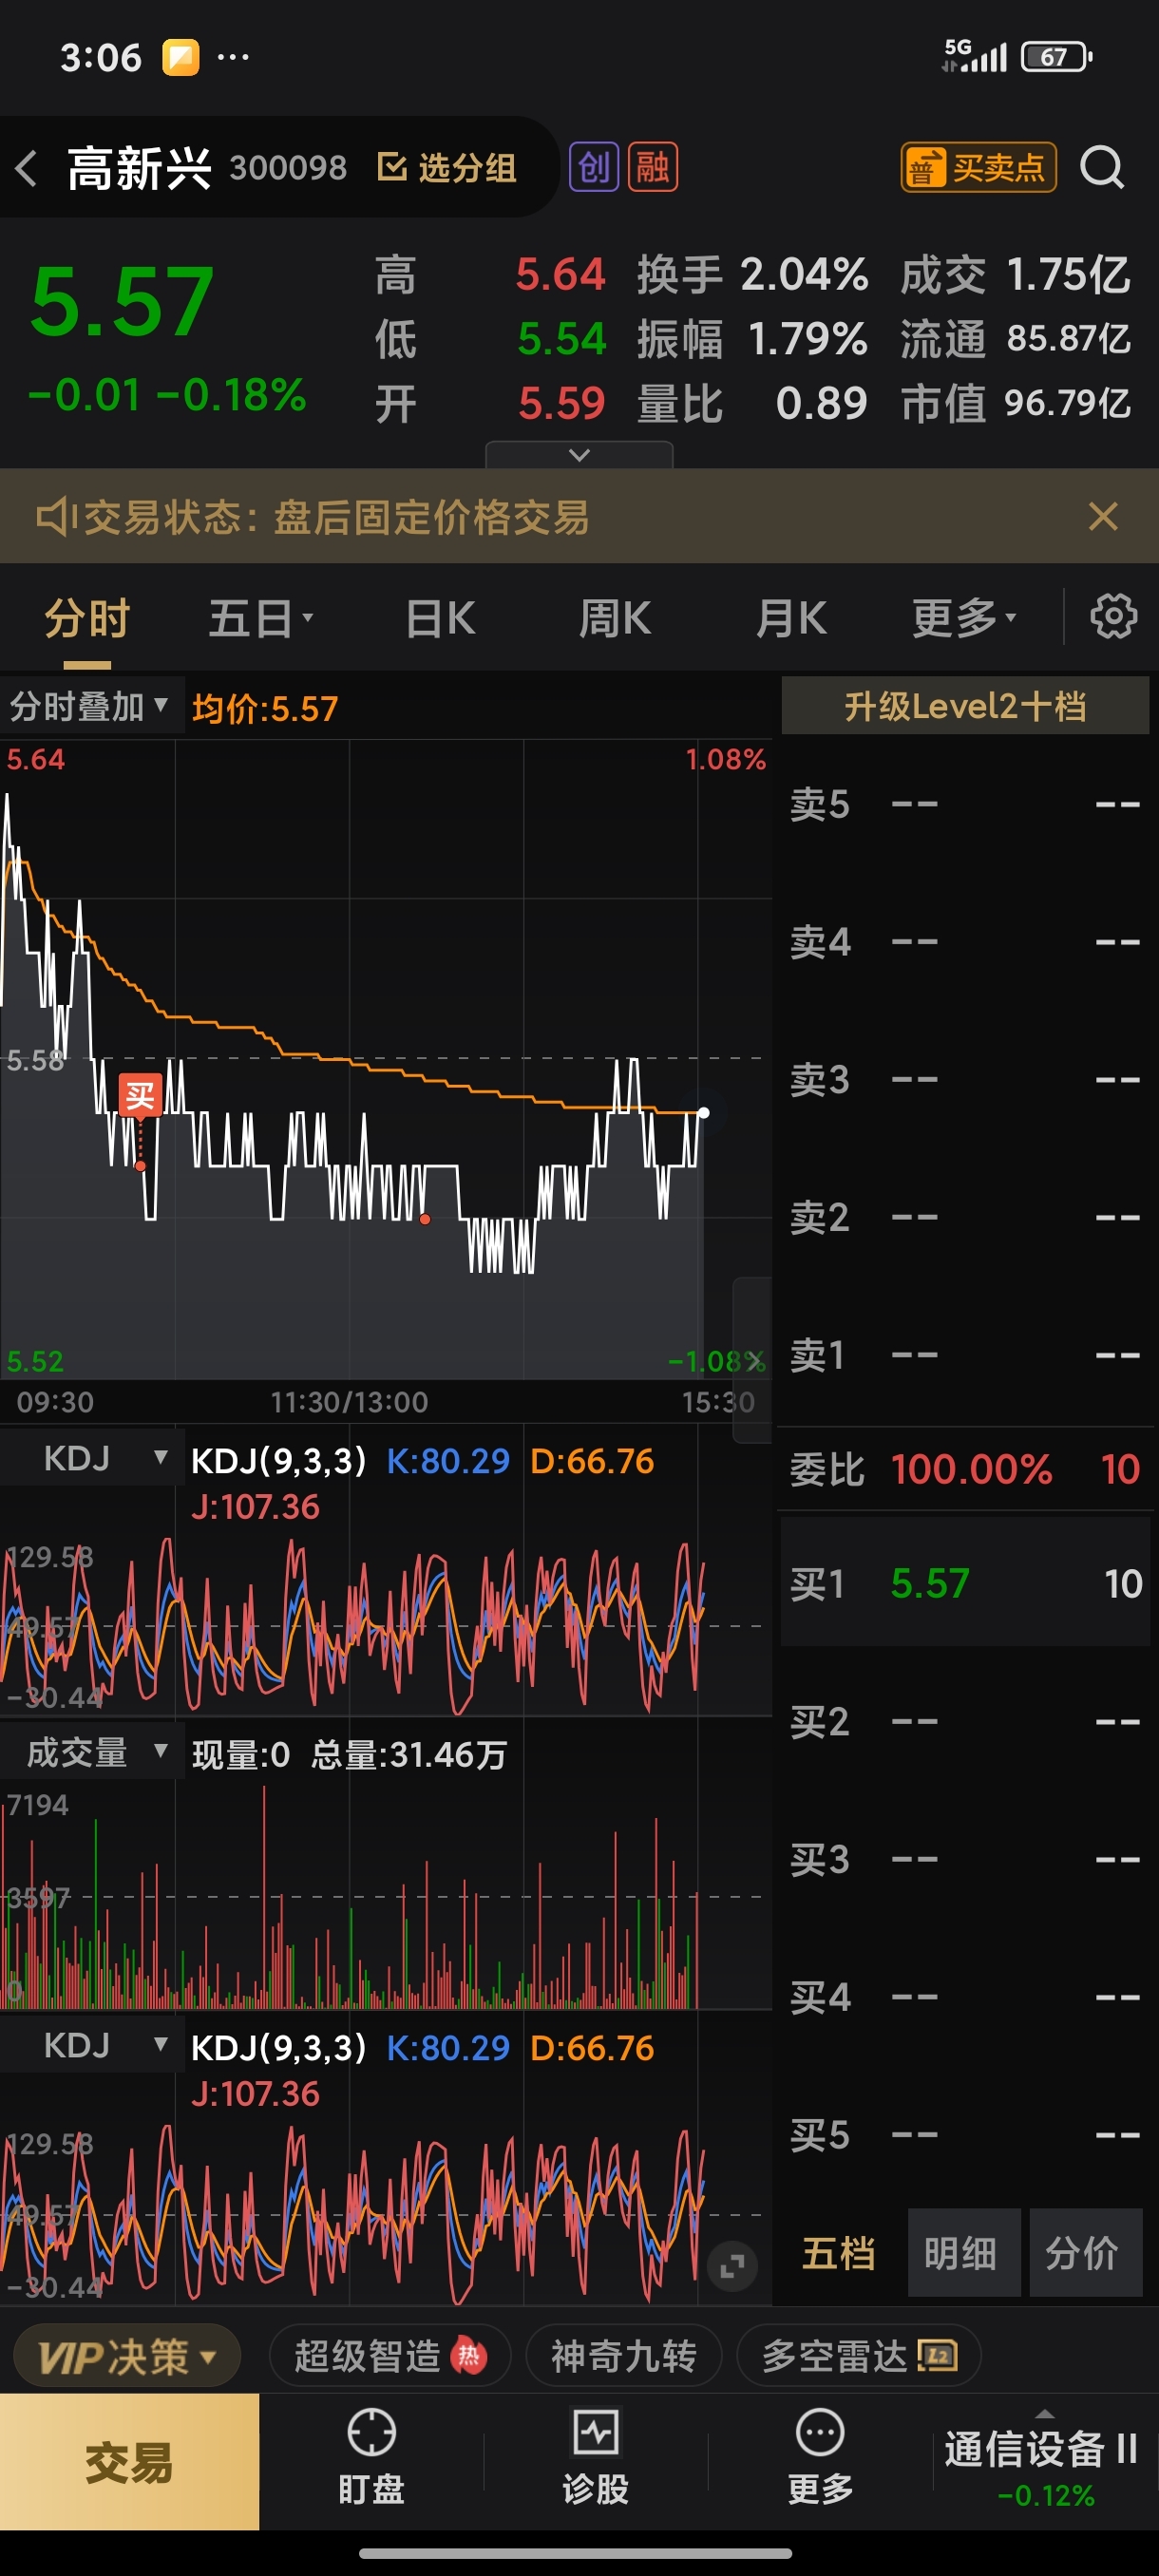This screenshot has height=2576, width=1159.
Task: Open the search magnifier icon
Action: [1102, 167]
